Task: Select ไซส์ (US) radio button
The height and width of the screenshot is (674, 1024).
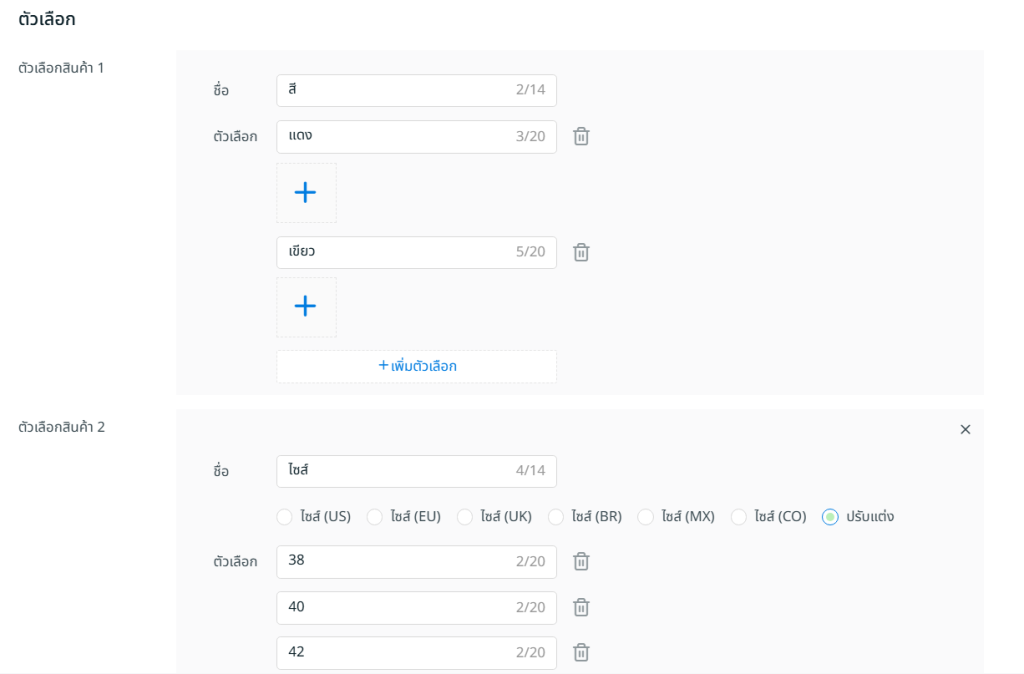Action: coord(285,517)
